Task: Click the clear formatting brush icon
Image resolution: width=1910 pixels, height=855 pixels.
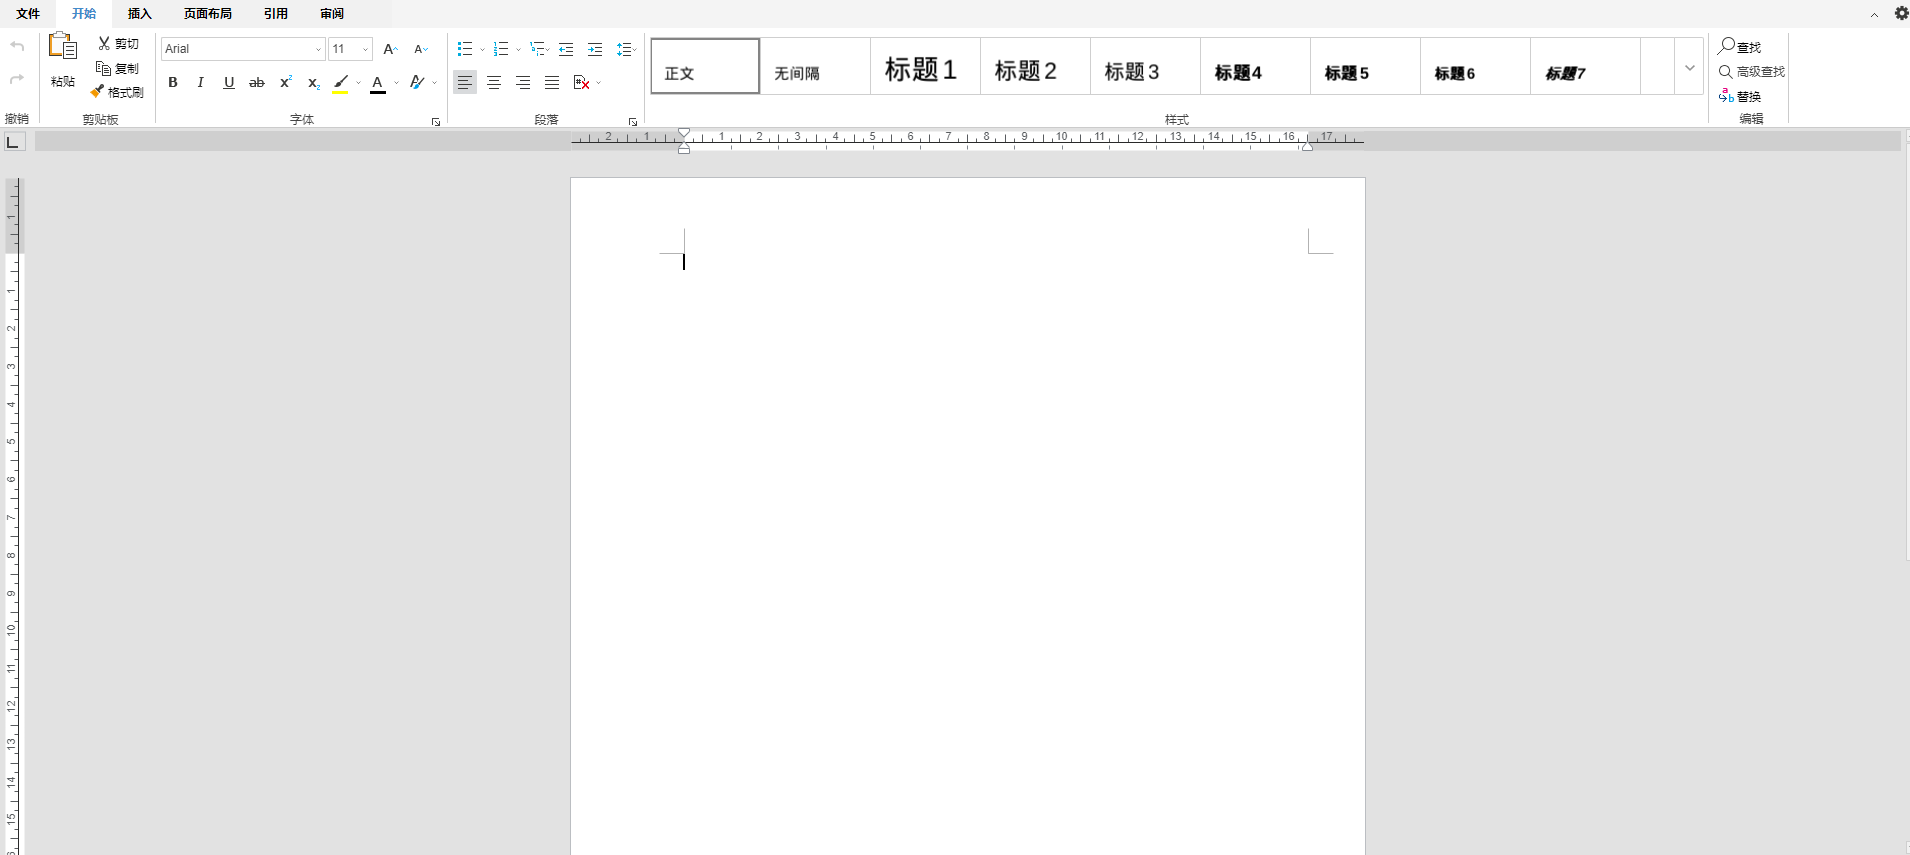Action: 417,83
